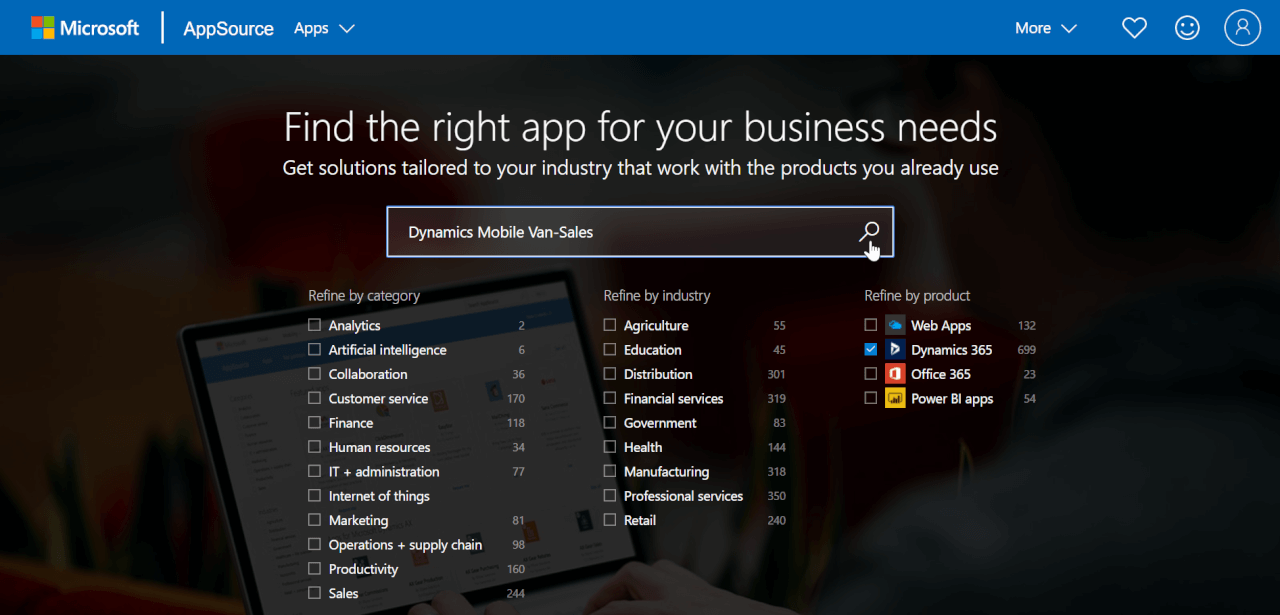Click the Power BI apps icon
Screen dimensions: 1280x615
[x=895, y=398]
